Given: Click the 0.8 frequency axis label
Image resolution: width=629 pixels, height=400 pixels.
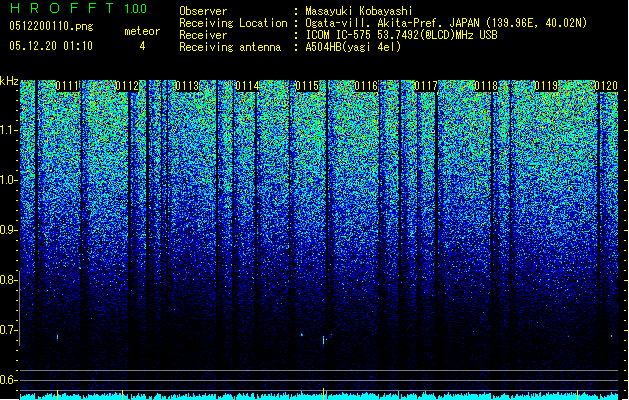Looking at the screenshot, I should 9,280.
